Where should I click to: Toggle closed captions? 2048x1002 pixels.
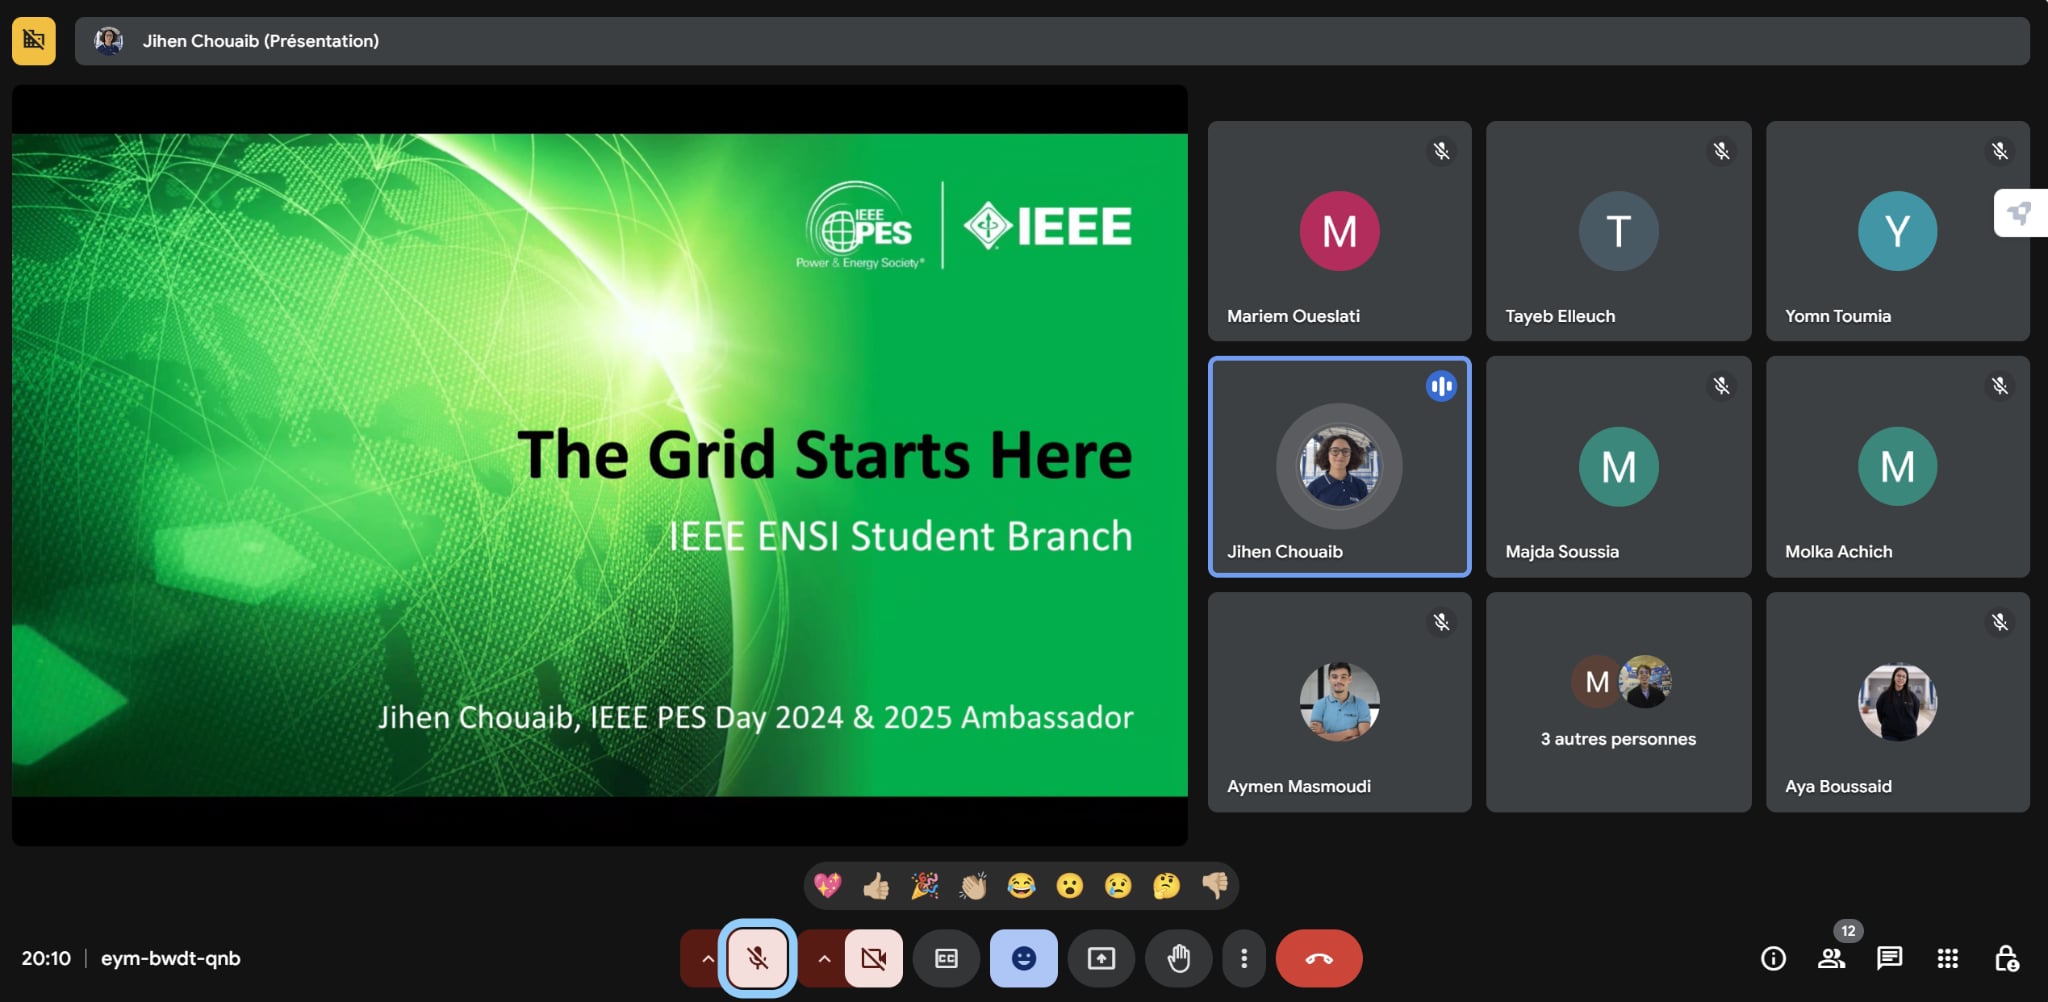(946, 959)
